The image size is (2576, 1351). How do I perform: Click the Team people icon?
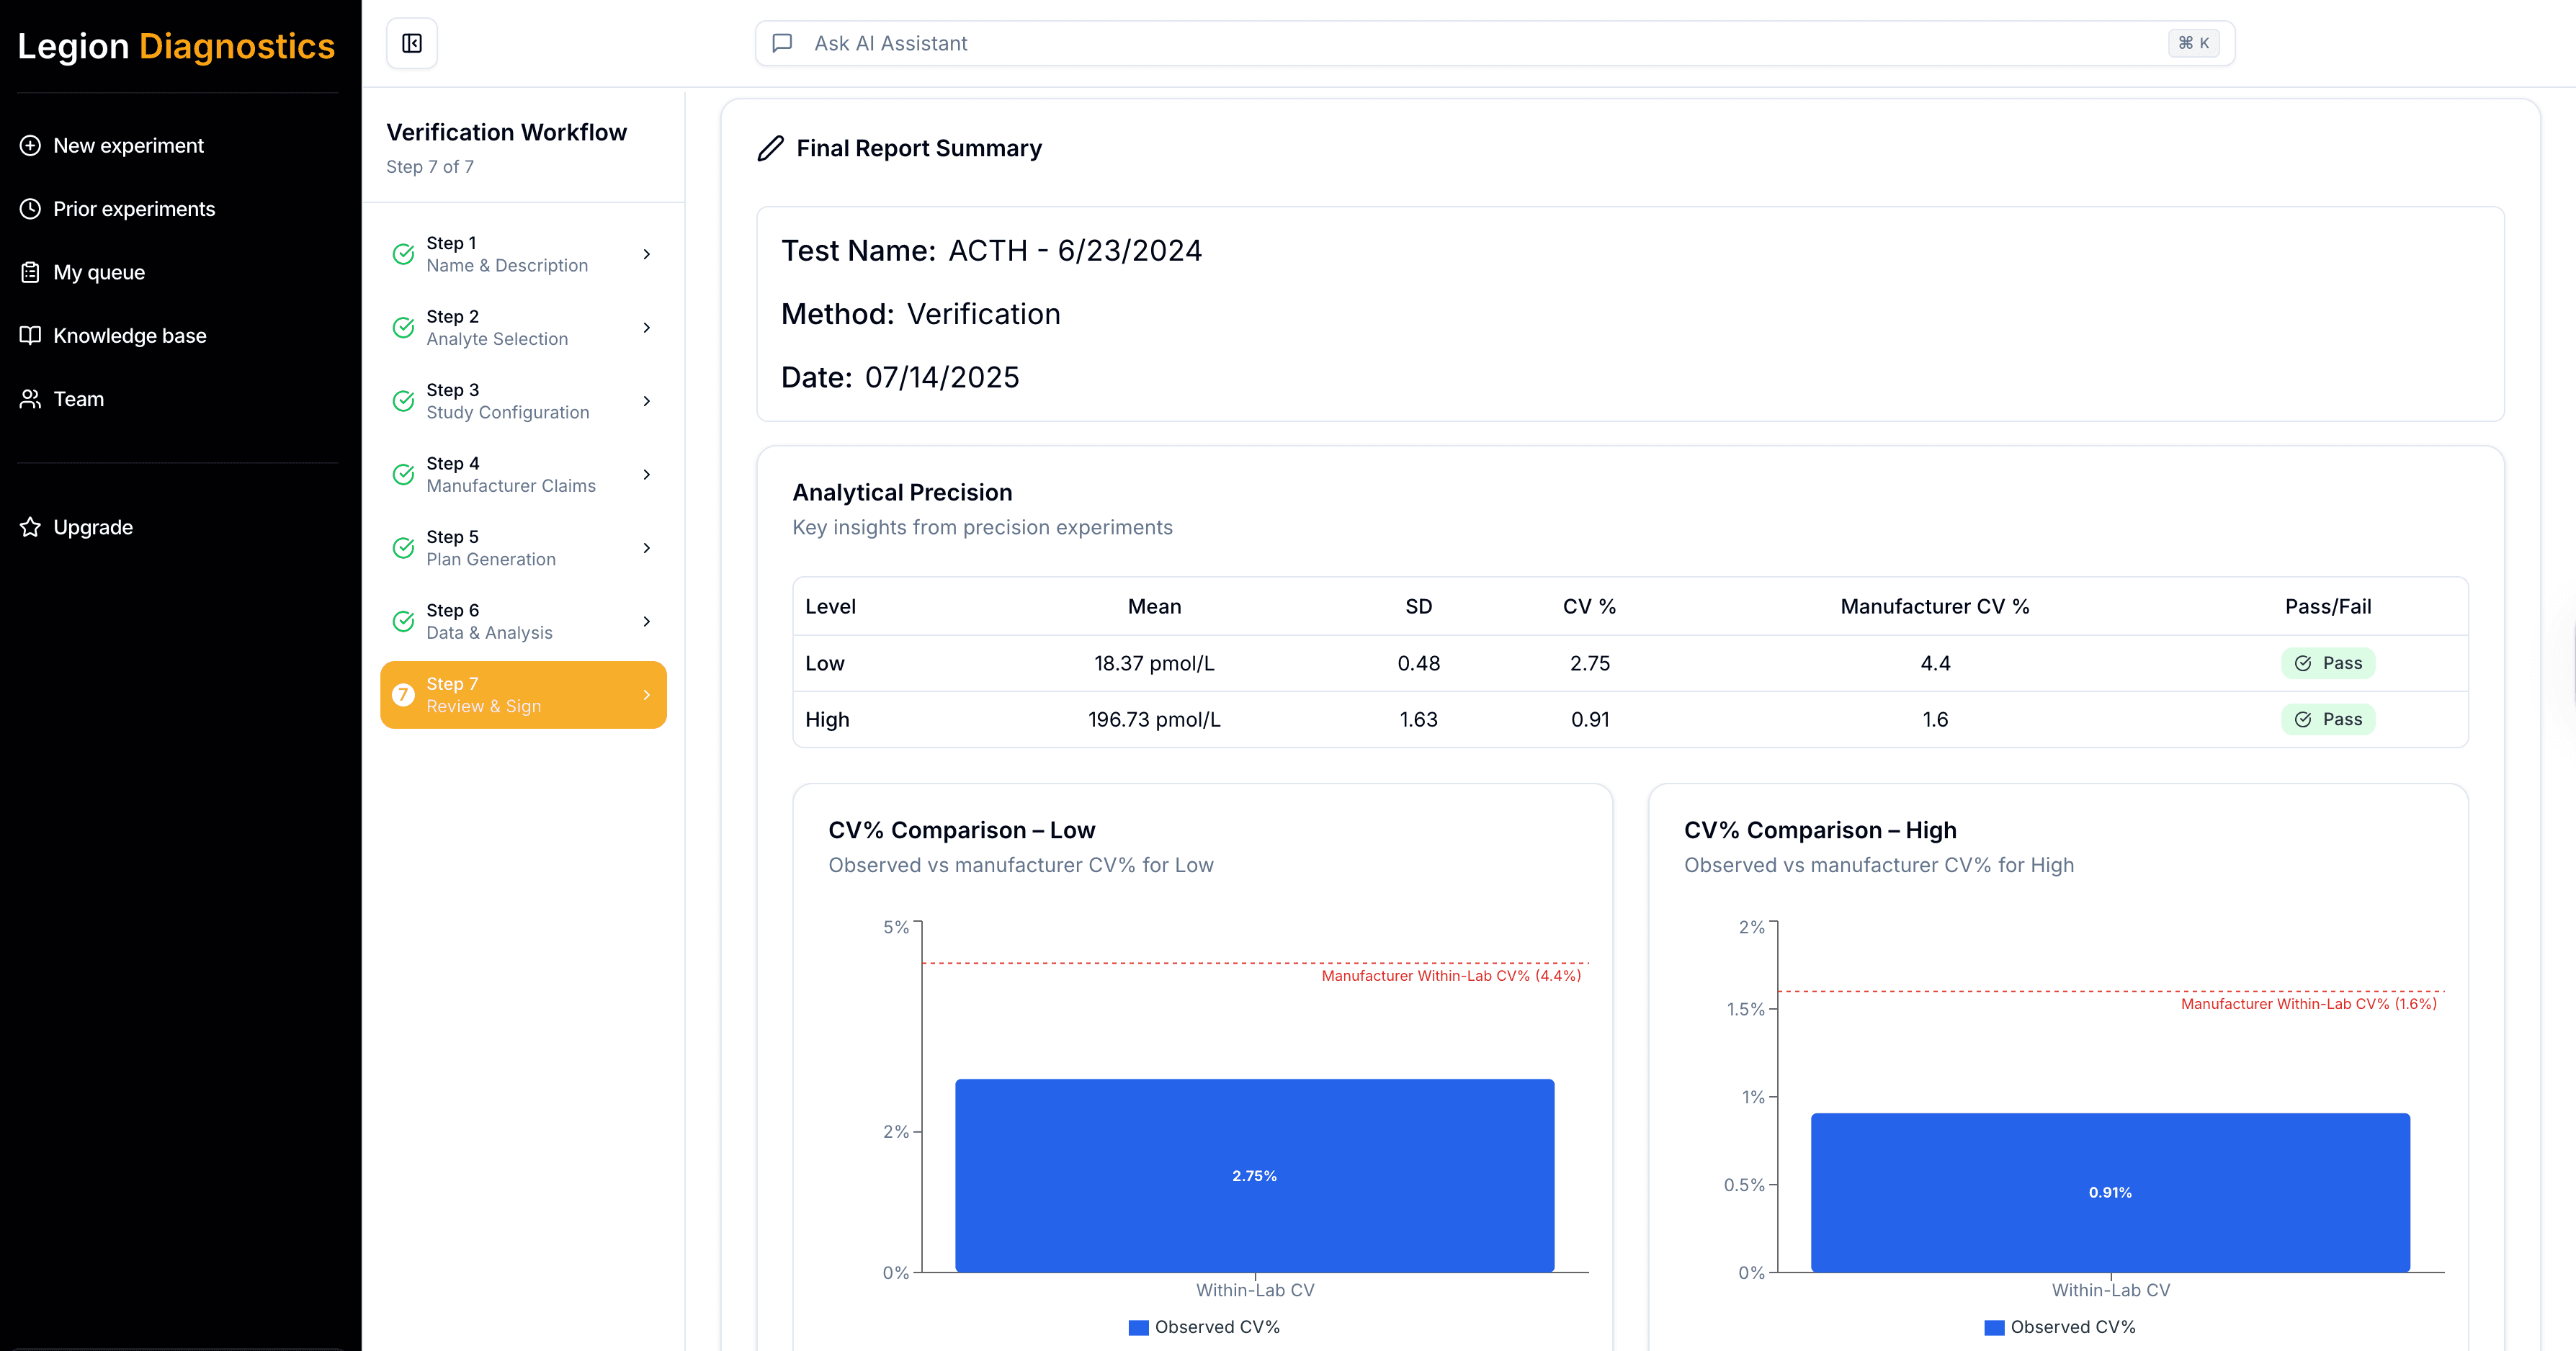coord(30,399)
